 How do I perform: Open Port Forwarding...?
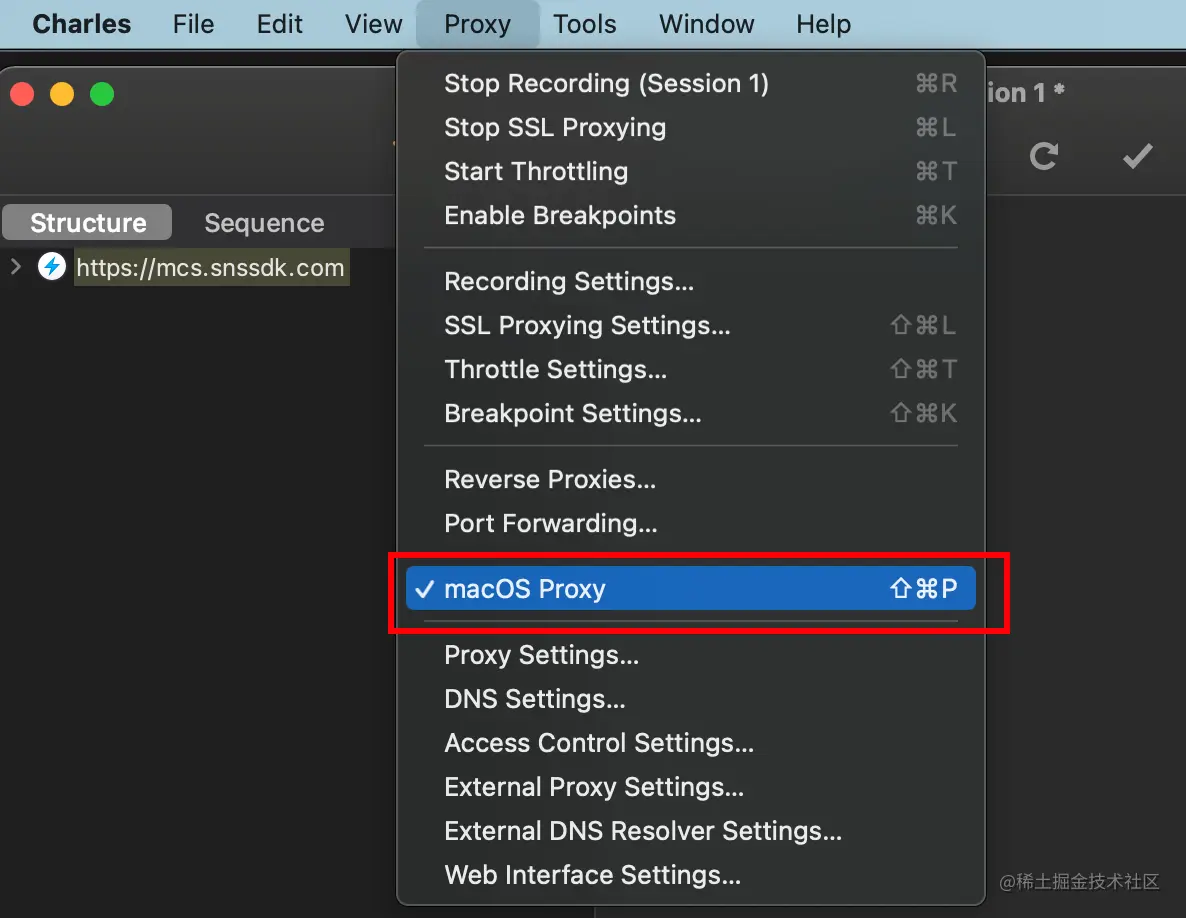[x=691, y=523]
